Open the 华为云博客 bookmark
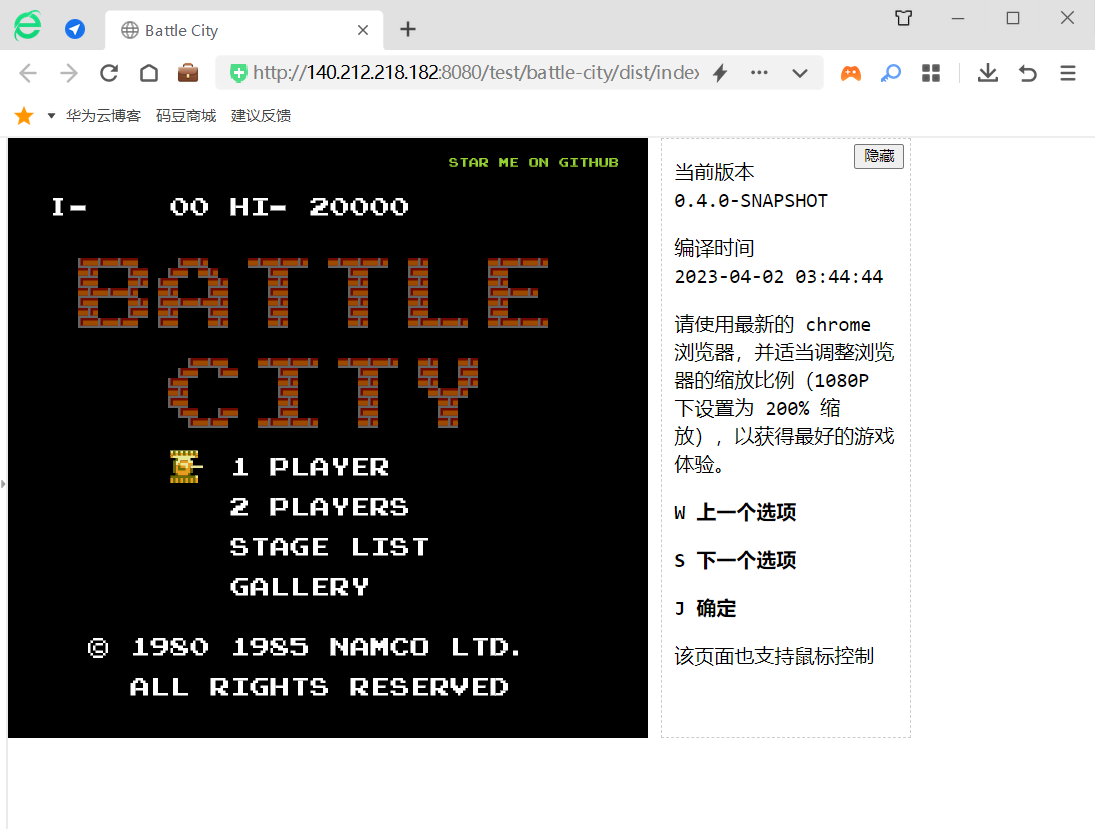The height and width of the screenshot is (829, 1095). point(103,116)
